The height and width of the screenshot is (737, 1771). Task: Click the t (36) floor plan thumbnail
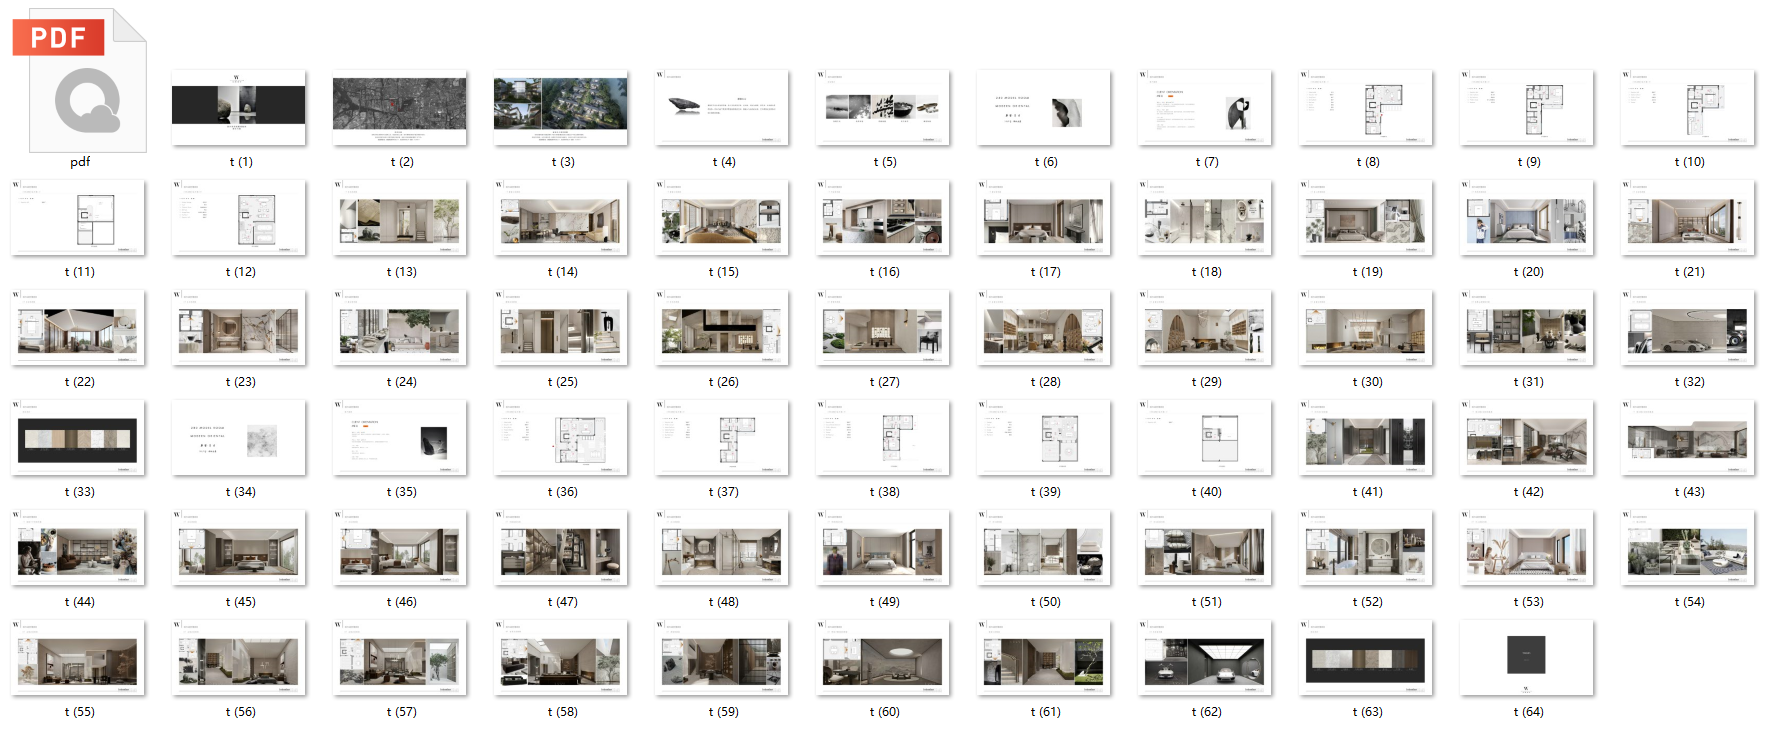(561, 438)
